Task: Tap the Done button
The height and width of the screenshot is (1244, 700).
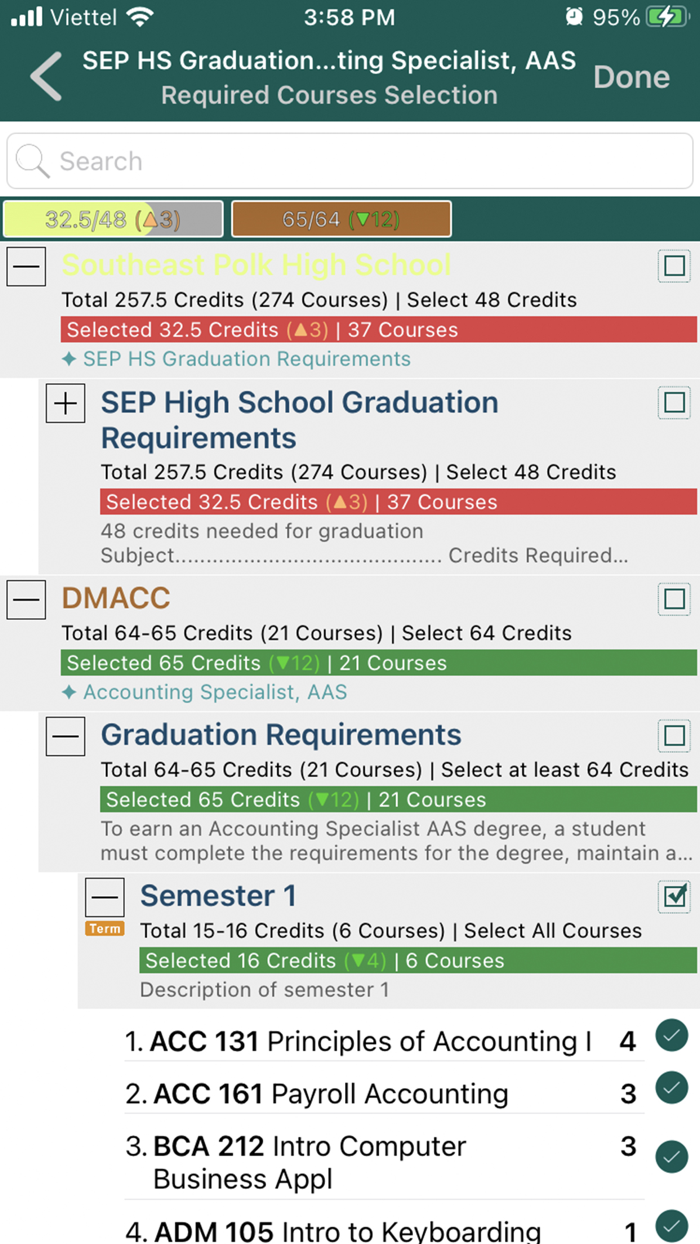Action: click(x=631, y=76)
